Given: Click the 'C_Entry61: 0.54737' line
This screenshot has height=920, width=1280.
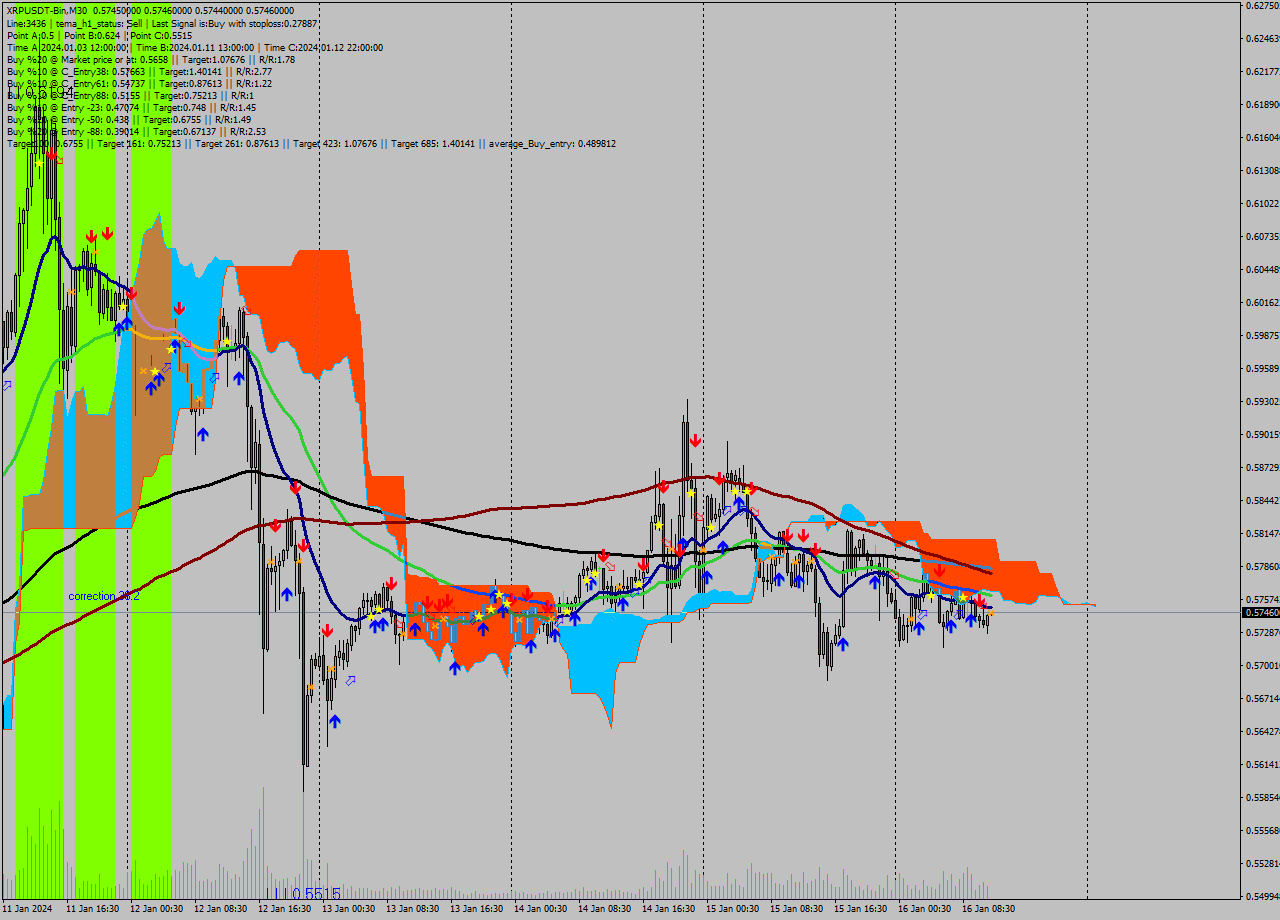Looking at the screenshot, I should tap(139, 83).
